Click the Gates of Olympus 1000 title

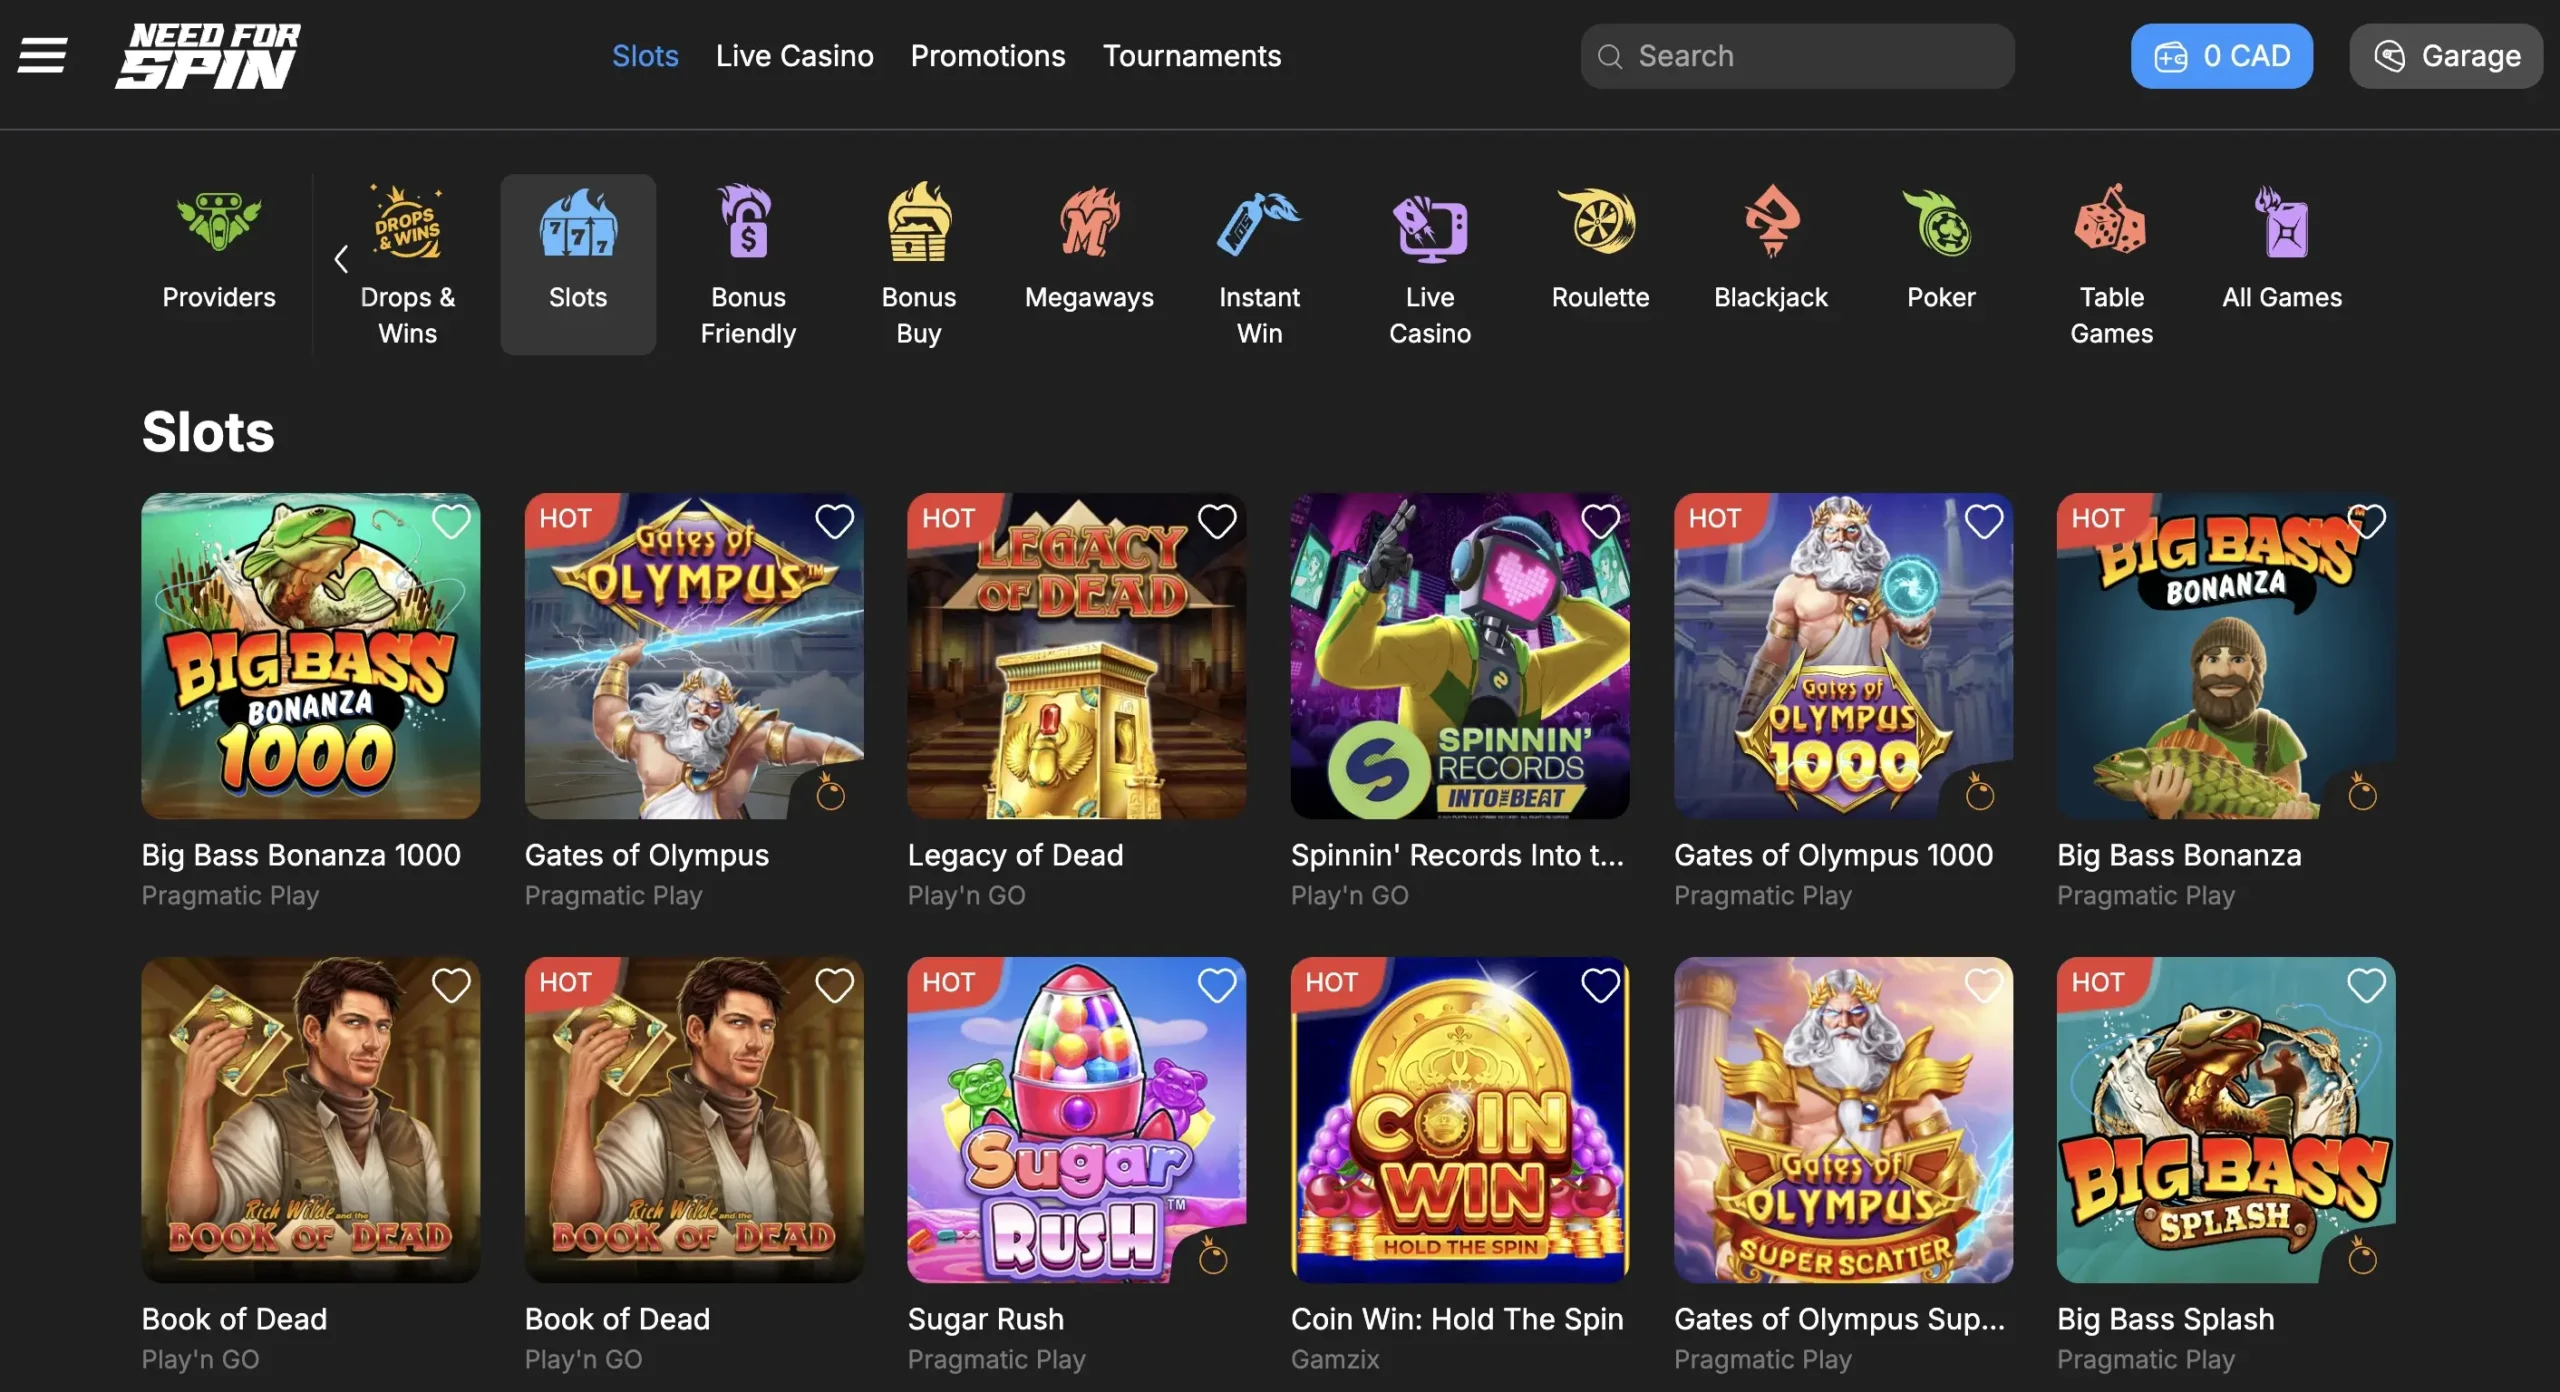point(1833,855)
